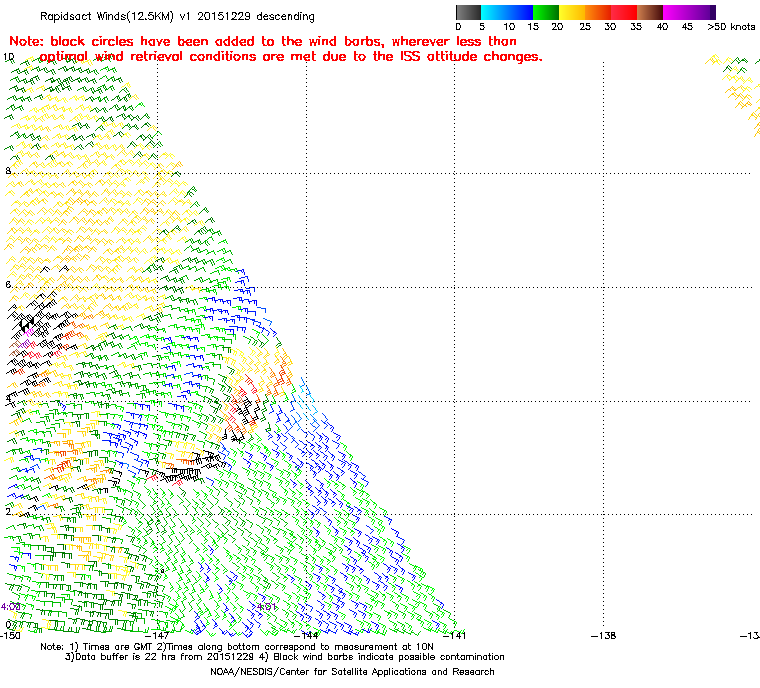Click the longitude label "-138"
760x688 pixels.
603,635
